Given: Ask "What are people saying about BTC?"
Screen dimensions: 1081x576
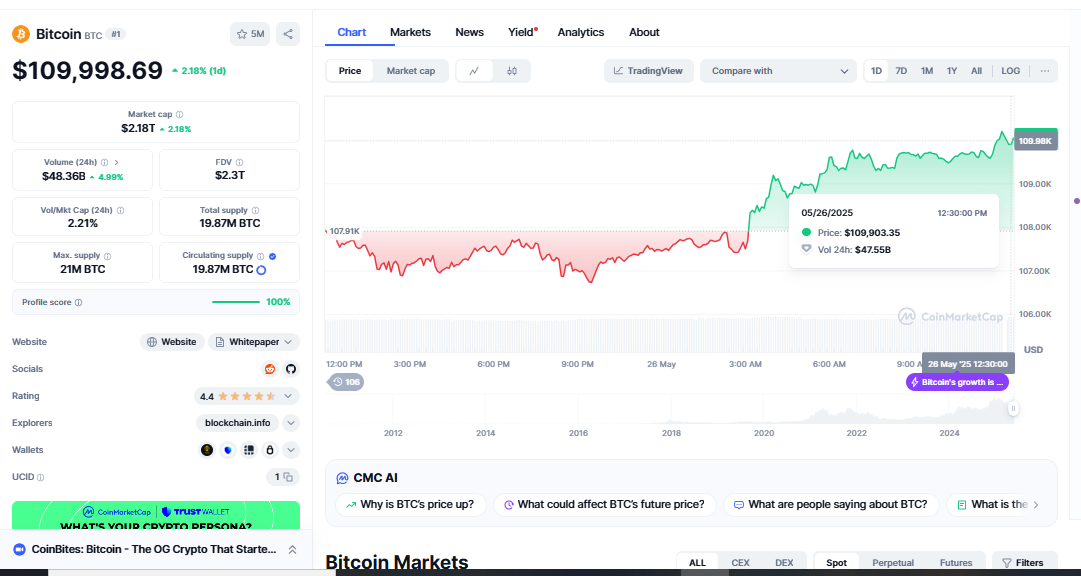Looking at the screenshot, I should pyautogui.click(x=831, y=505).
